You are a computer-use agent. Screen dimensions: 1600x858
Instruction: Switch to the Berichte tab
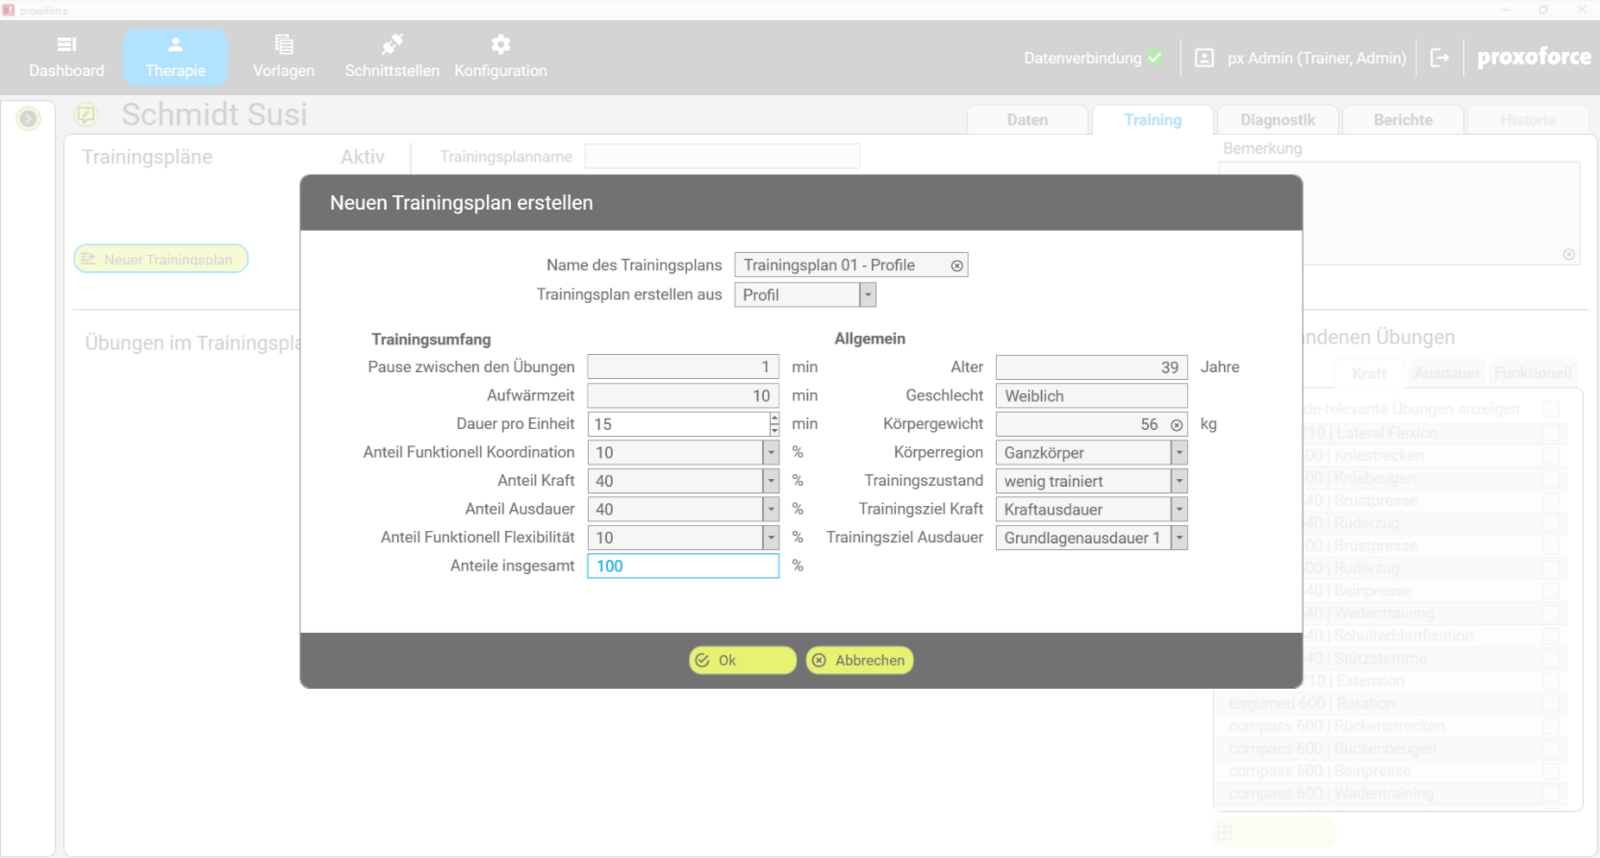[1402, 120]
